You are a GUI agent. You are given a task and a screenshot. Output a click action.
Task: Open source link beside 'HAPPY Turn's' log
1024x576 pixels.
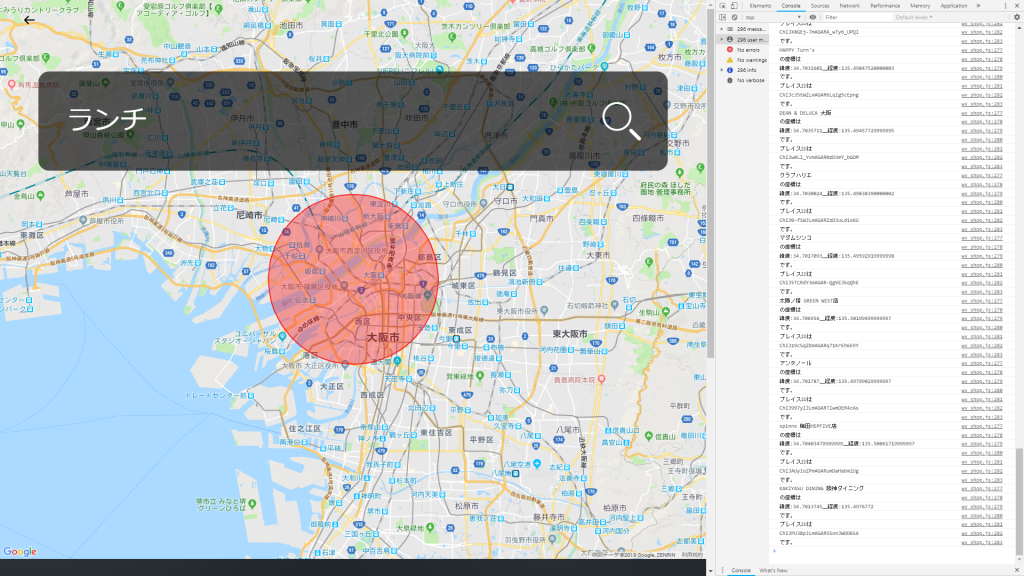click(982, 50)
